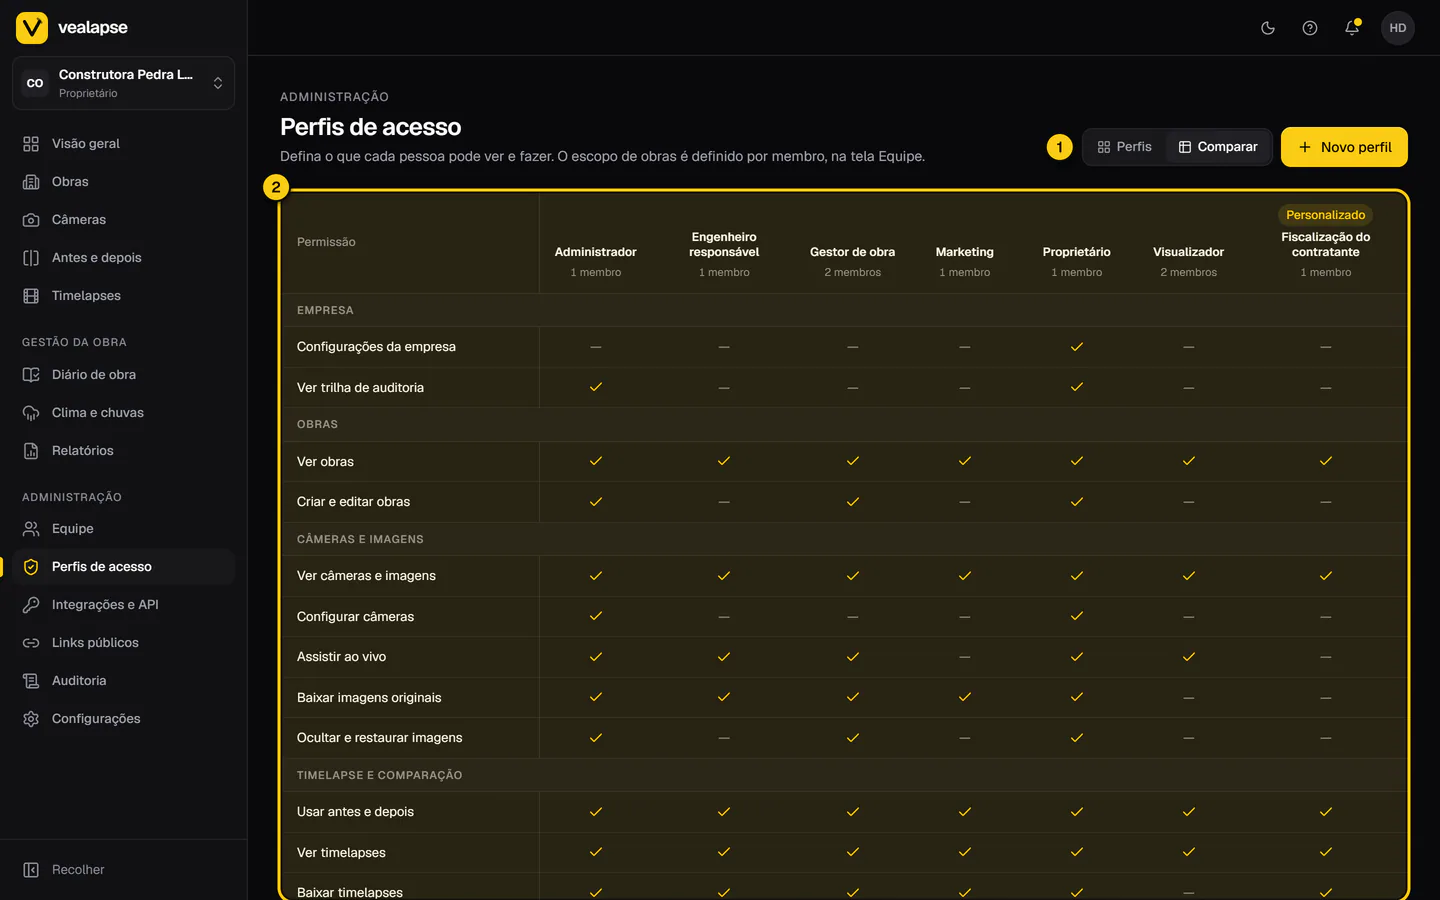The width and height of the screenshot is (1440, 900).
Task: Click the Assistir ao vivo row label
Action: pyautogui.click(x=341, y=657)
